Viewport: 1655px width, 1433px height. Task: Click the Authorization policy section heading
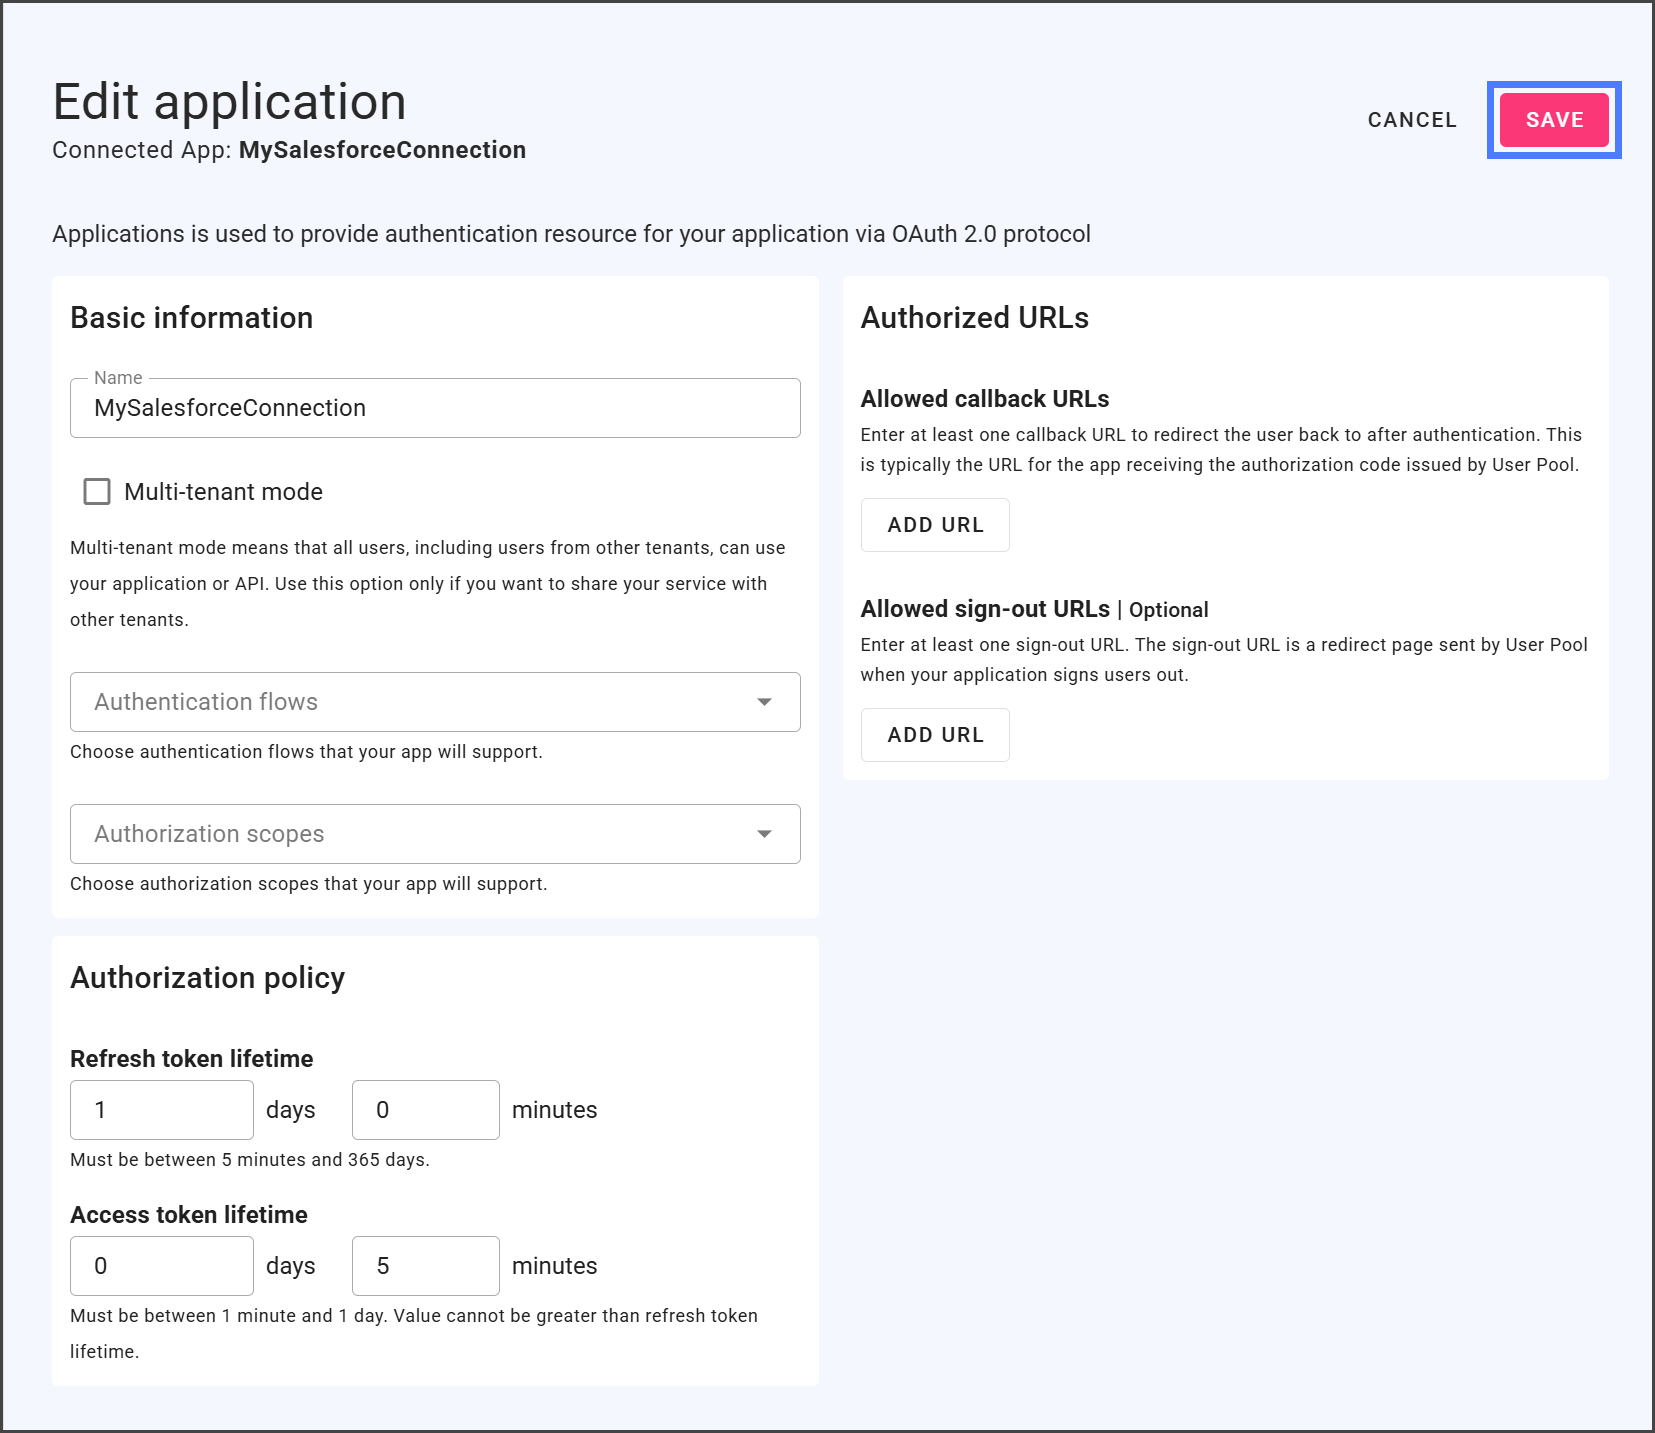[207, 978]
